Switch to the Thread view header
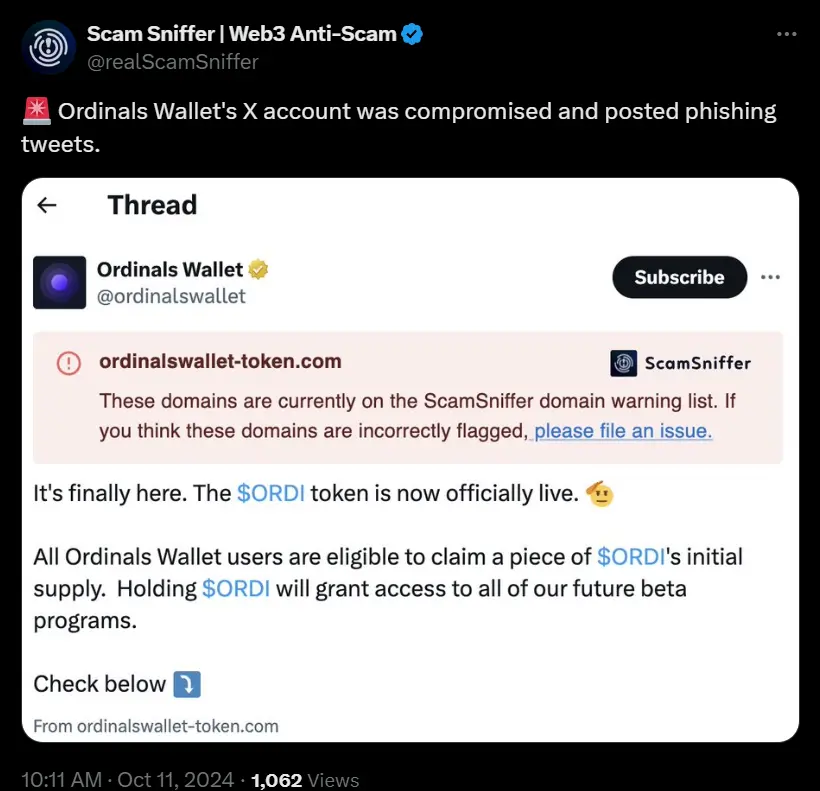The width and height of the screenshot is (820, 791). [152, 205]
